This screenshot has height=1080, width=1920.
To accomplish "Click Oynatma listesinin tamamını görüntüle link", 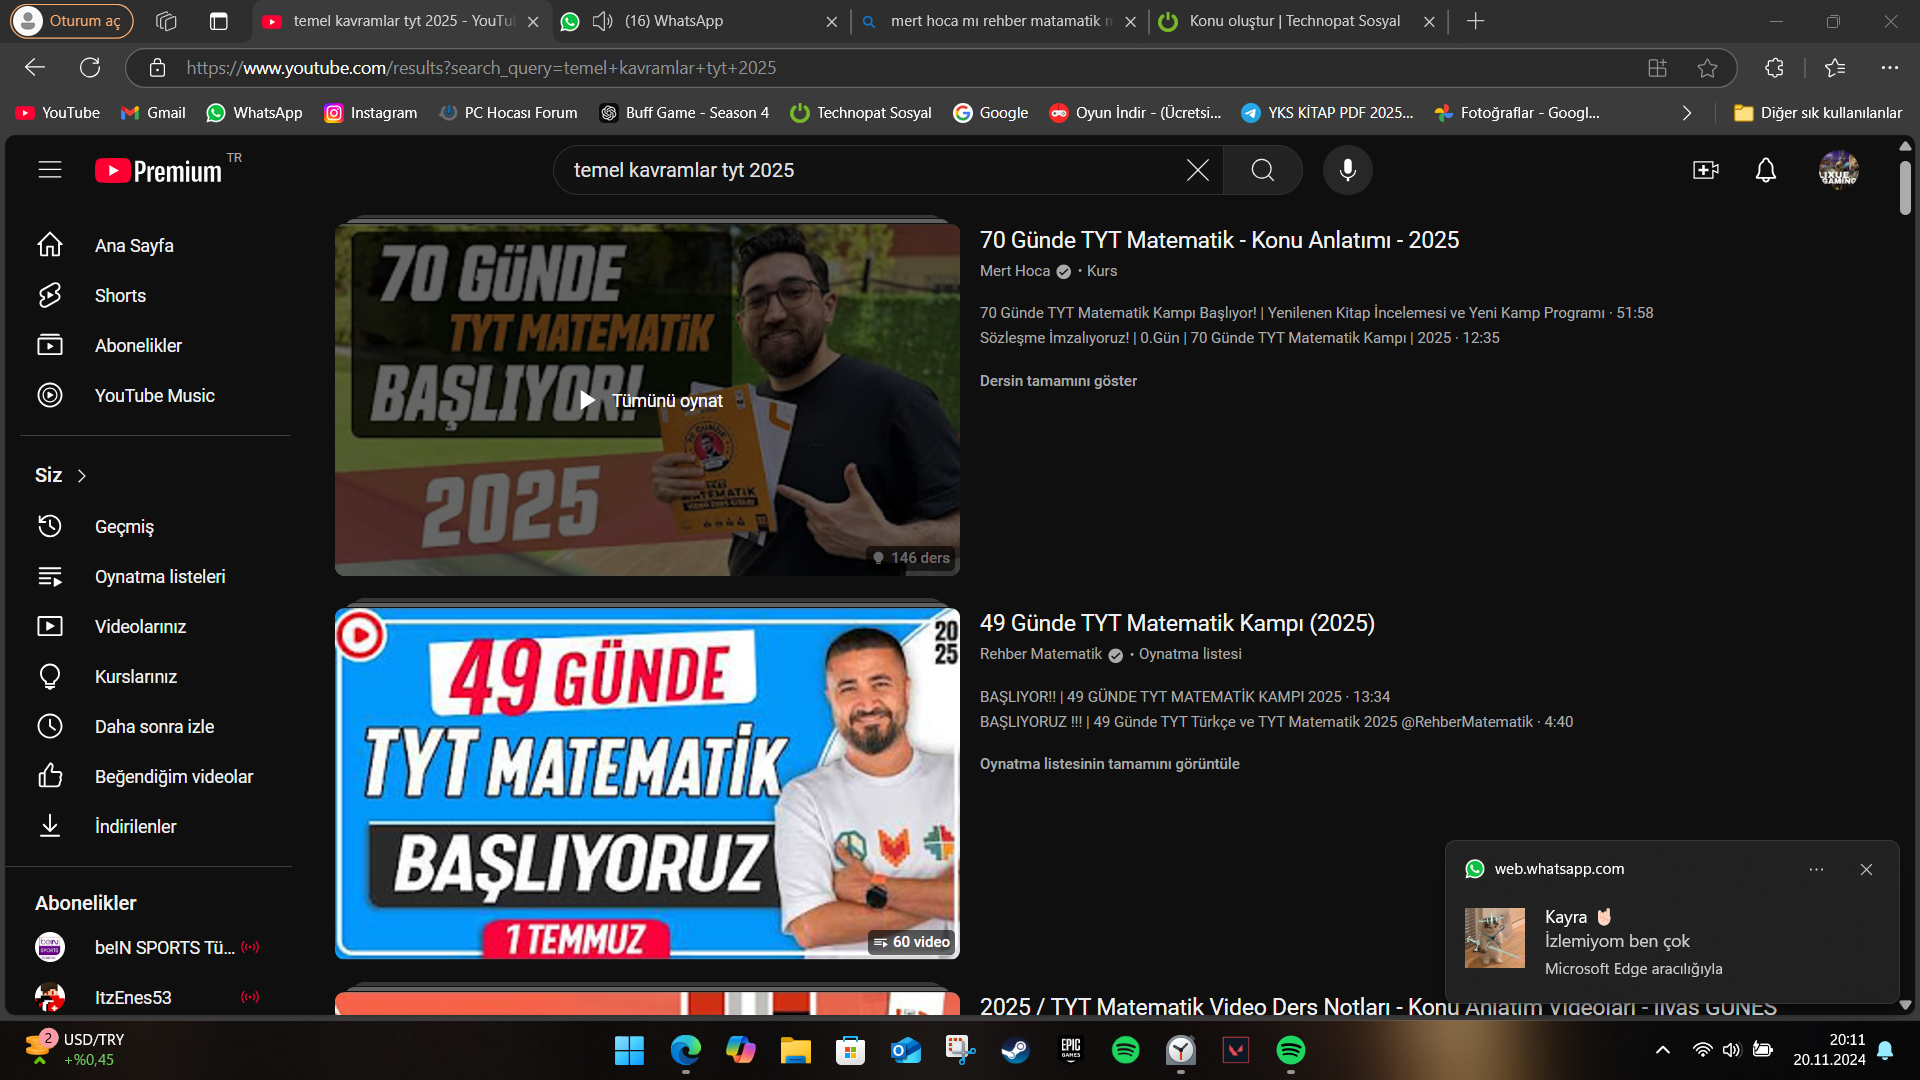I will click(1109, 764).
